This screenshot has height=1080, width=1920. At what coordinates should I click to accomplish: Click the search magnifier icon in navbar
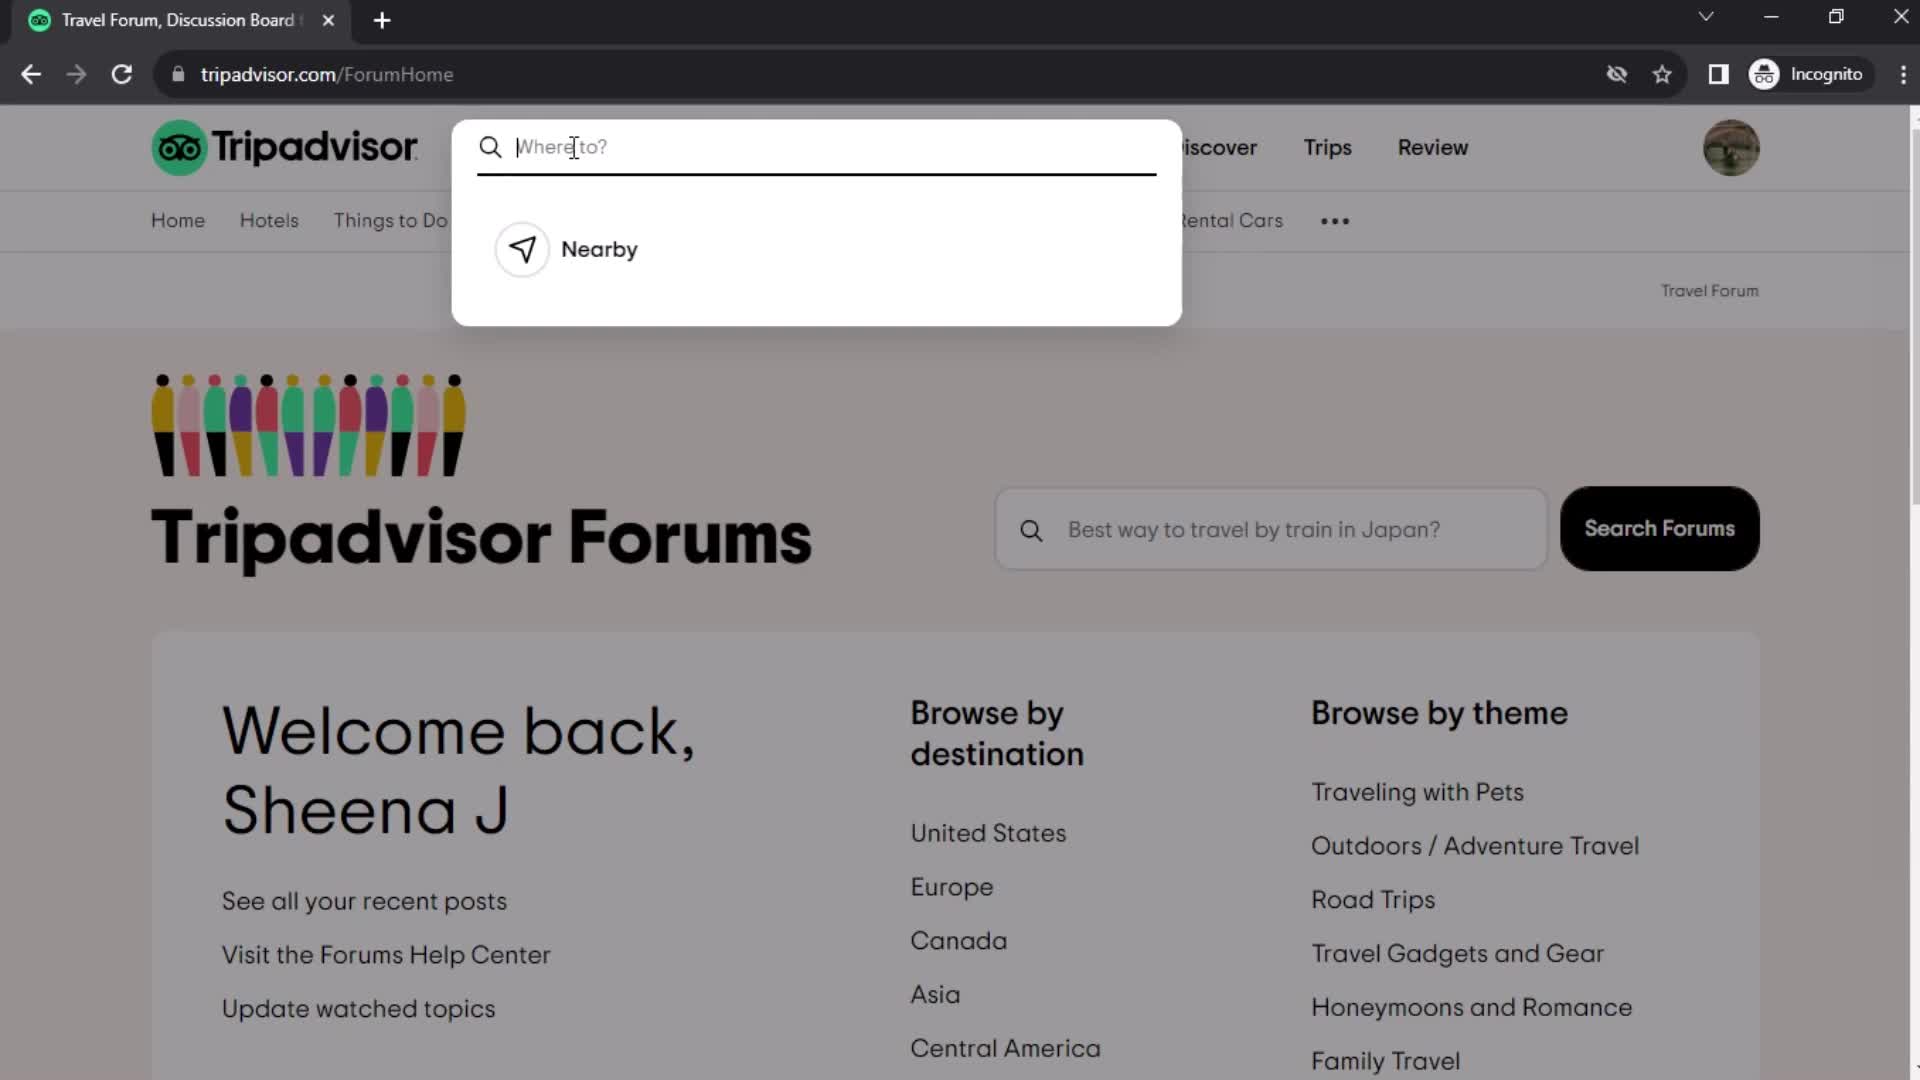pyautogui.click(x=489, y=146)
